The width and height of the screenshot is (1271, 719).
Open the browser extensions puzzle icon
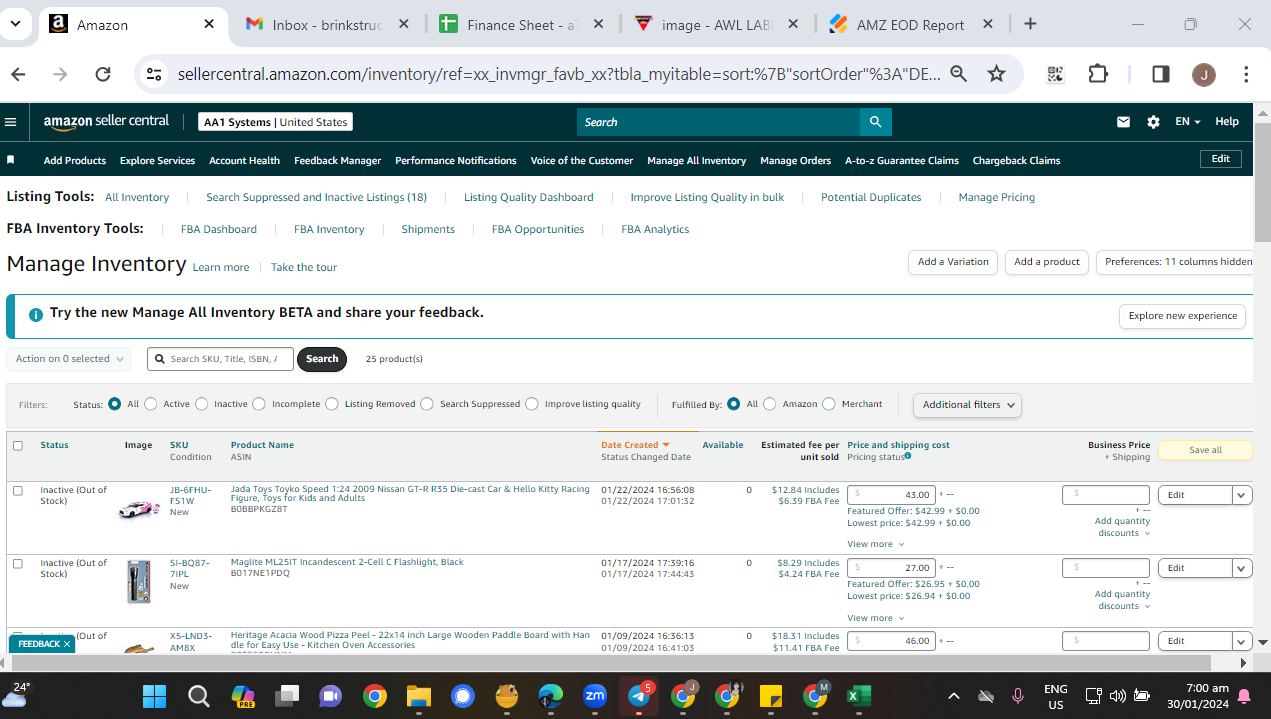[1098, 74]
